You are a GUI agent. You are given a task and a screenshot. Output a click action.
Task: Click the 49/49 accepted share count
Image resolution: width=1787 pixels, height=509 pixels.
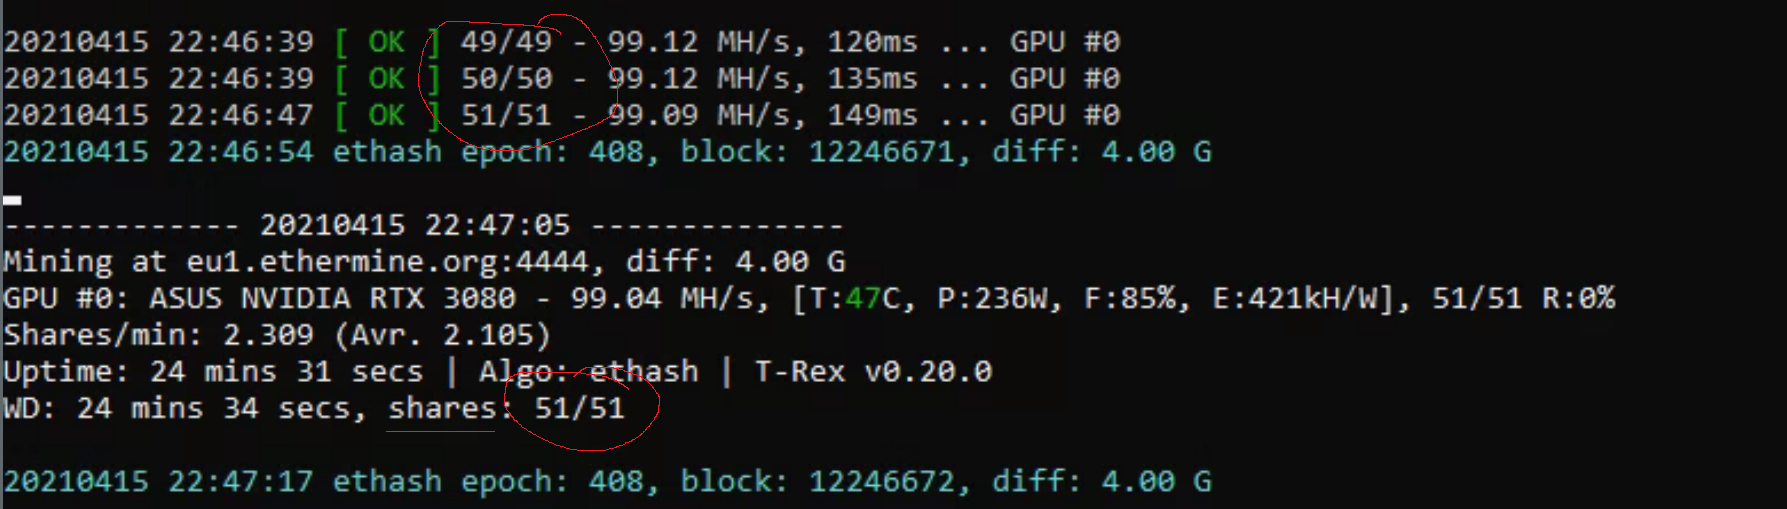[506, 42]
